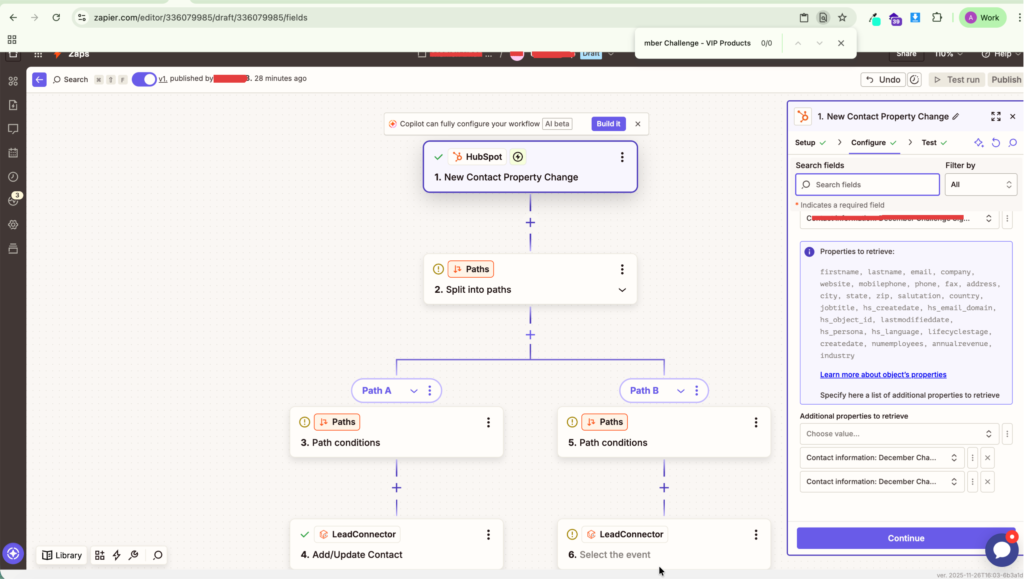Click the Build it button
Viewport: 1024px width, 579px height.
point(609,124)
